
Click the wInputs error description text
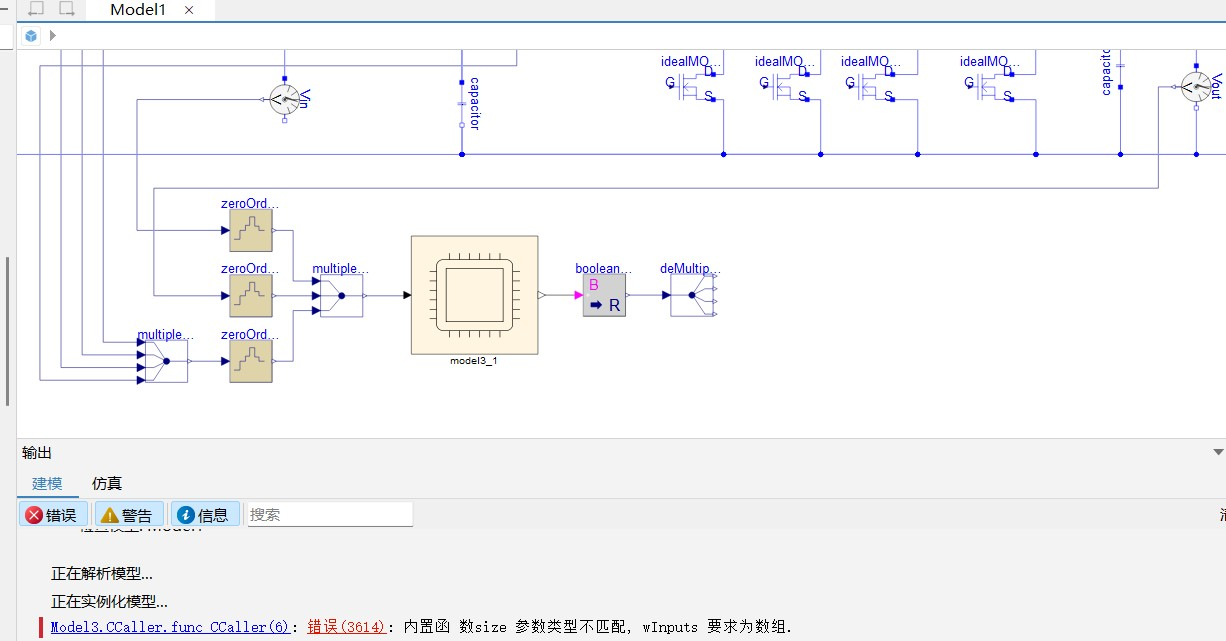pyautogui.click(x=597, y=627)
